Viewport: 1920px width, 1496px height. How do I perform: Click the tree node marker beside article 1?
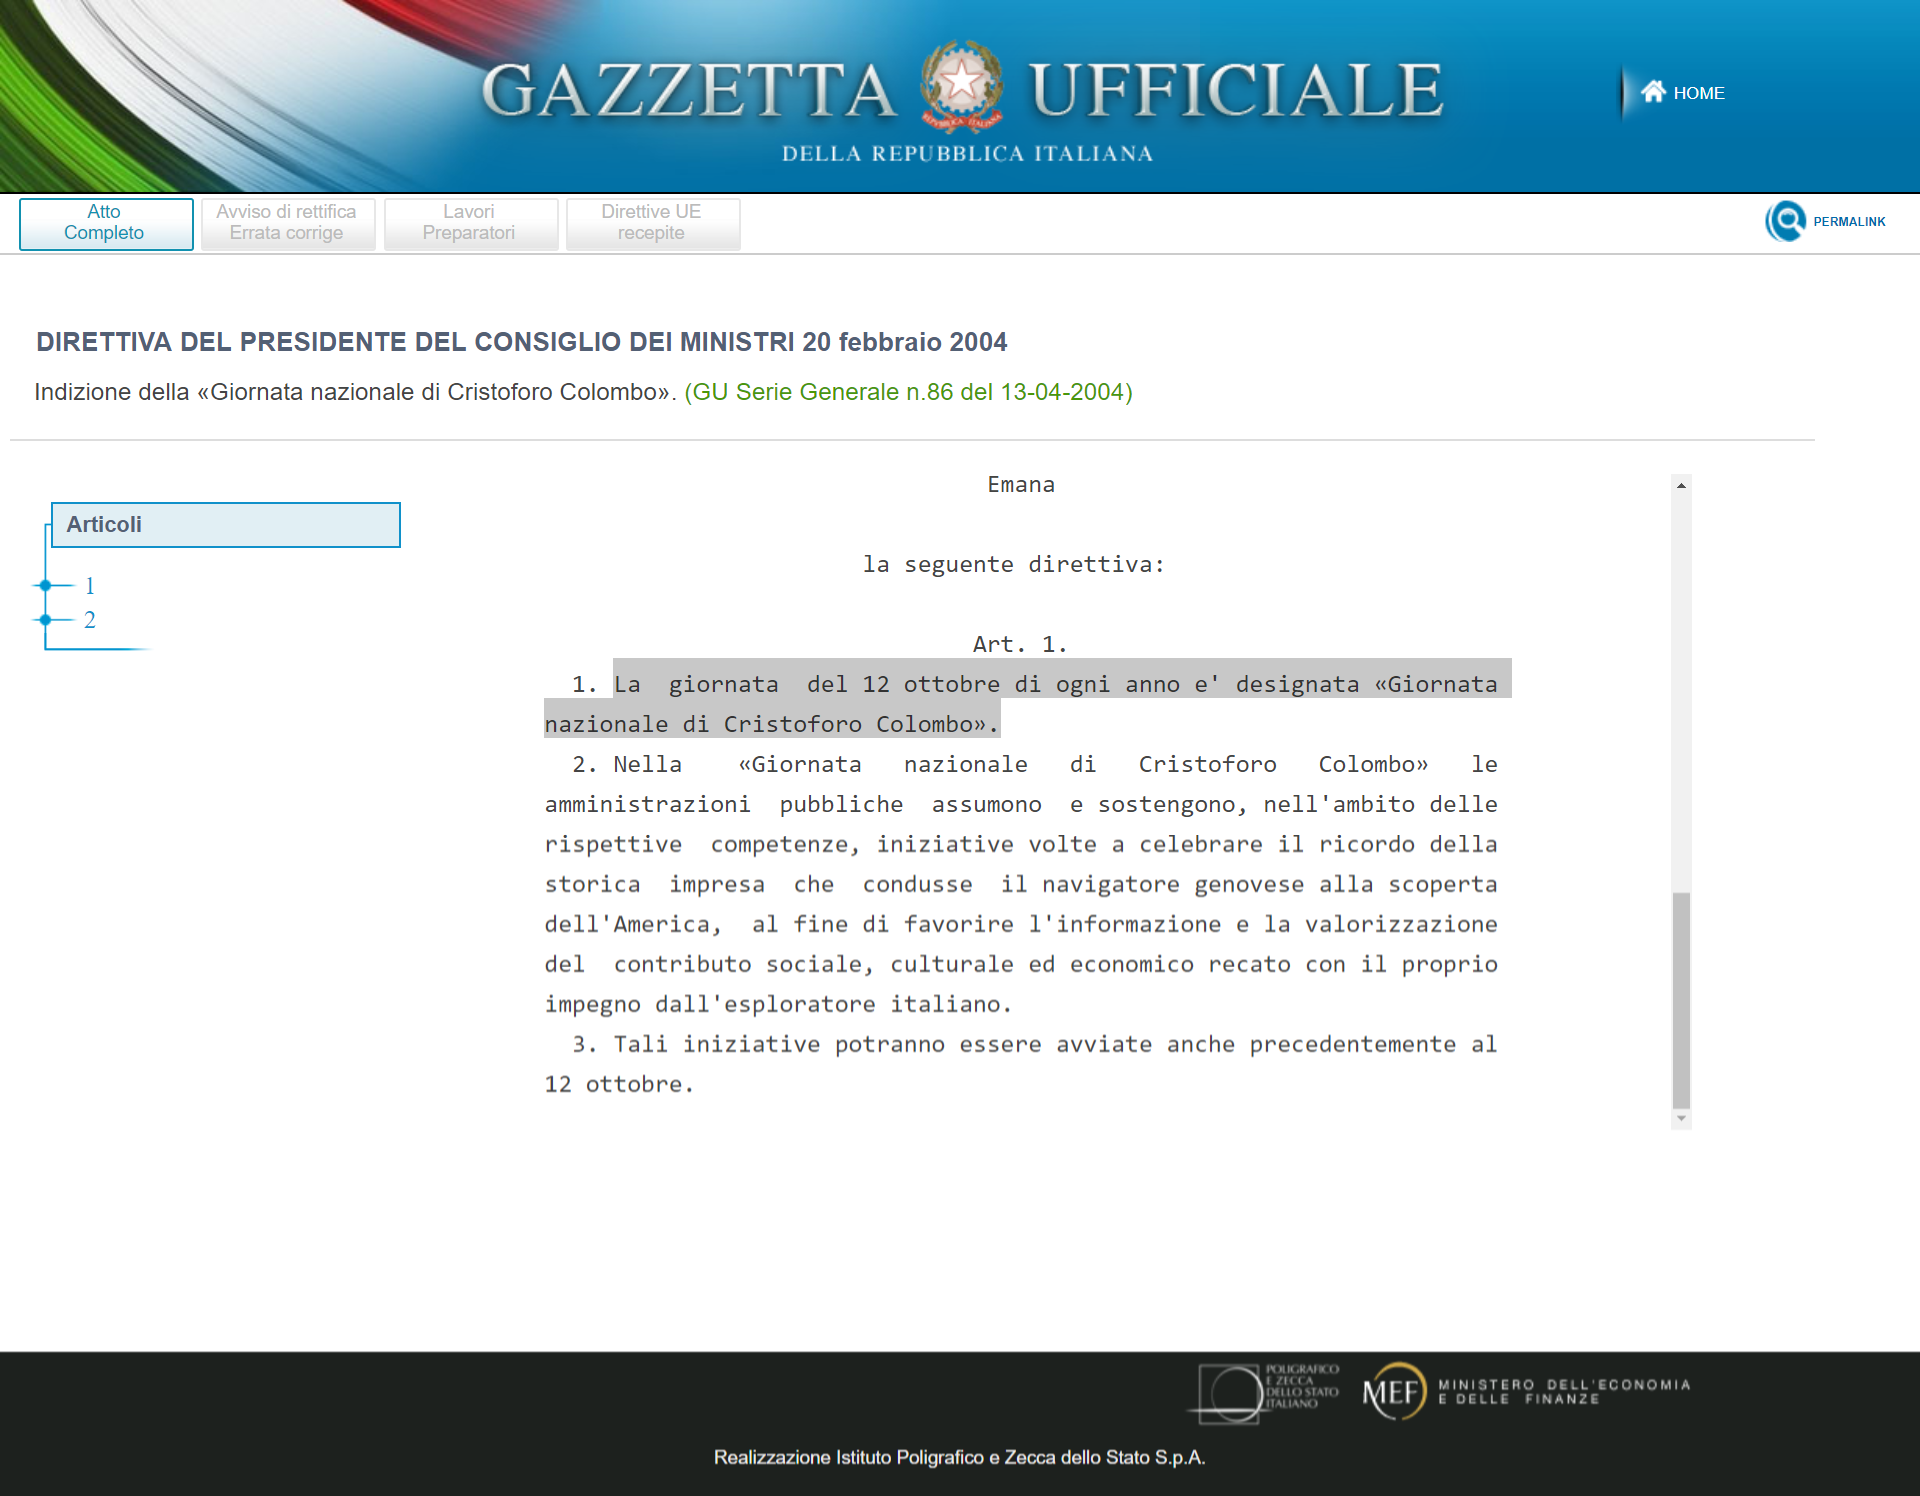click(x=45, y=585)
